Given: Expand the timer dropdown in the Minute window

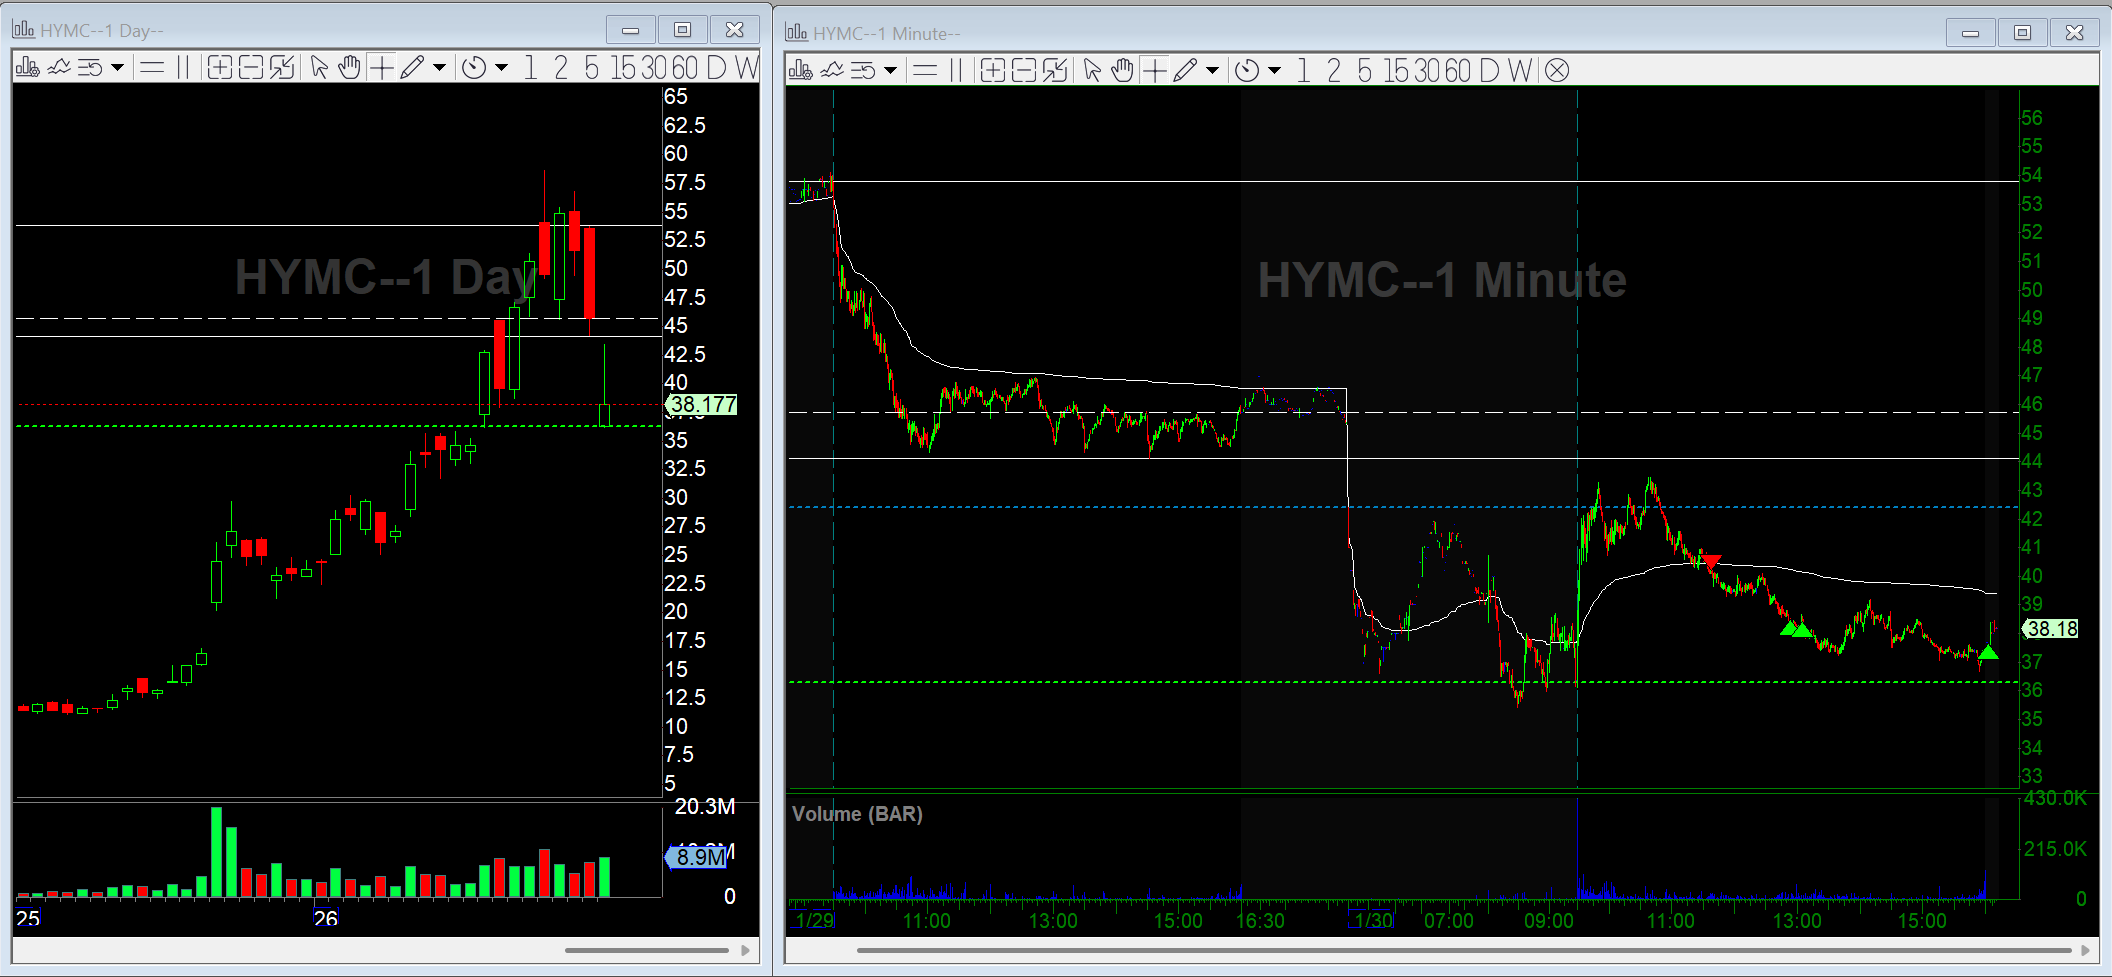Looking at the screenshot, I should click(x=1274, y=70).
